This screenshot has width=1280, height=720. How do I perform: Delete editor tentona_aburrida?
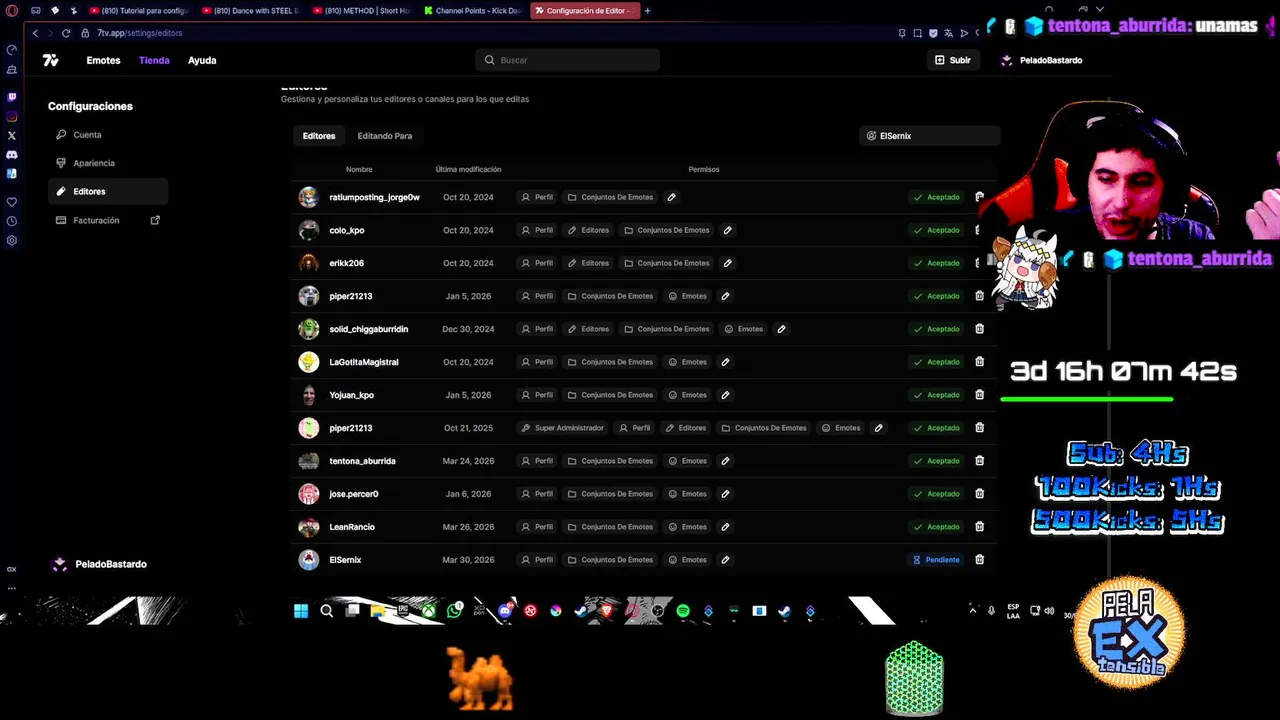pyautogui.click(x=979, y=461)
